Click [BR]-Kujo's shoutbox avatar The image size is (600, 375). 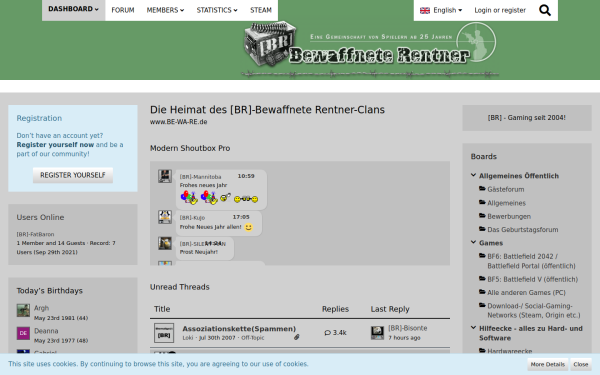[x=165, y=217]
